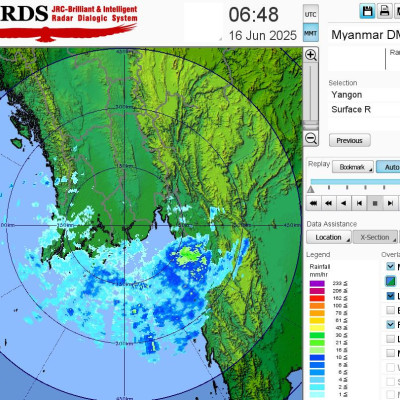This screenshot has height=400, width=400.
Task: Step forward one replay frame
Action: [390, 203]
